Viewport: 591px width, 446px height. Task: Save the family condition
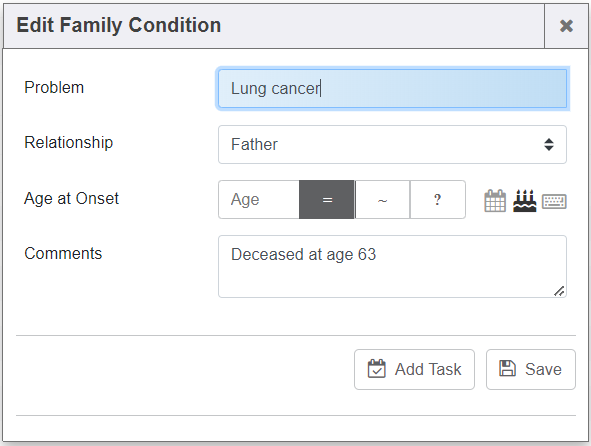click(531, 369)
